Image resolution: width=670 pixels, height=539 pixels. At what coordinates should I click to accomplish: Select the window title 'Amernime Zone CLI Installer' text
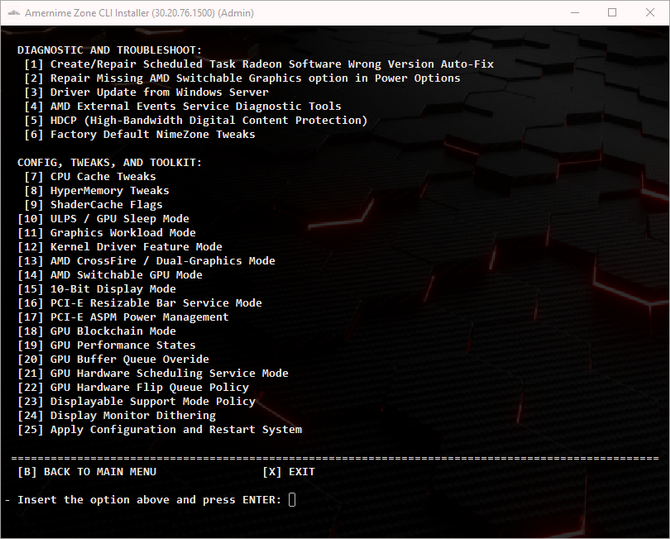87,13
